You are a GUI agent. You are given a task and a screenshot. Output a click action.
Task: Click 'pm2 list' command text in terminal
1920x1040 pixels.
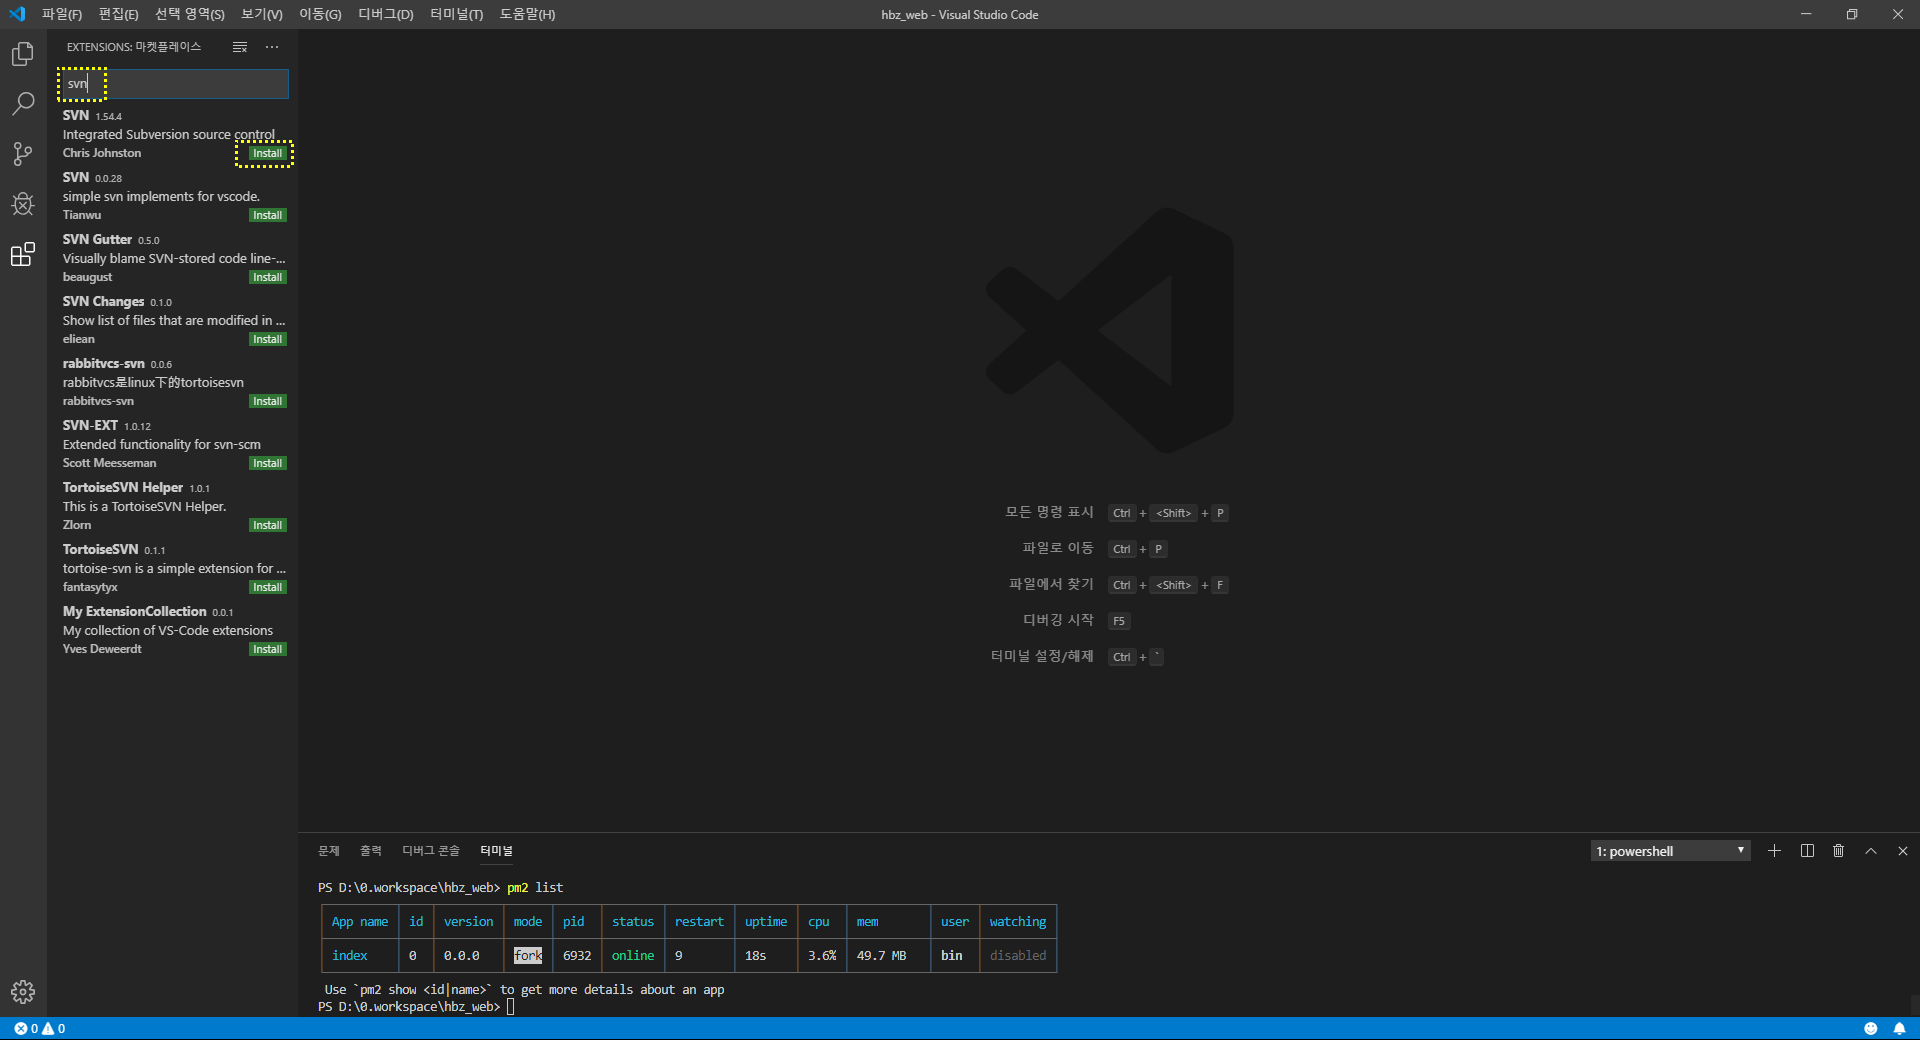pyautogui.click(x=535, y=888)
